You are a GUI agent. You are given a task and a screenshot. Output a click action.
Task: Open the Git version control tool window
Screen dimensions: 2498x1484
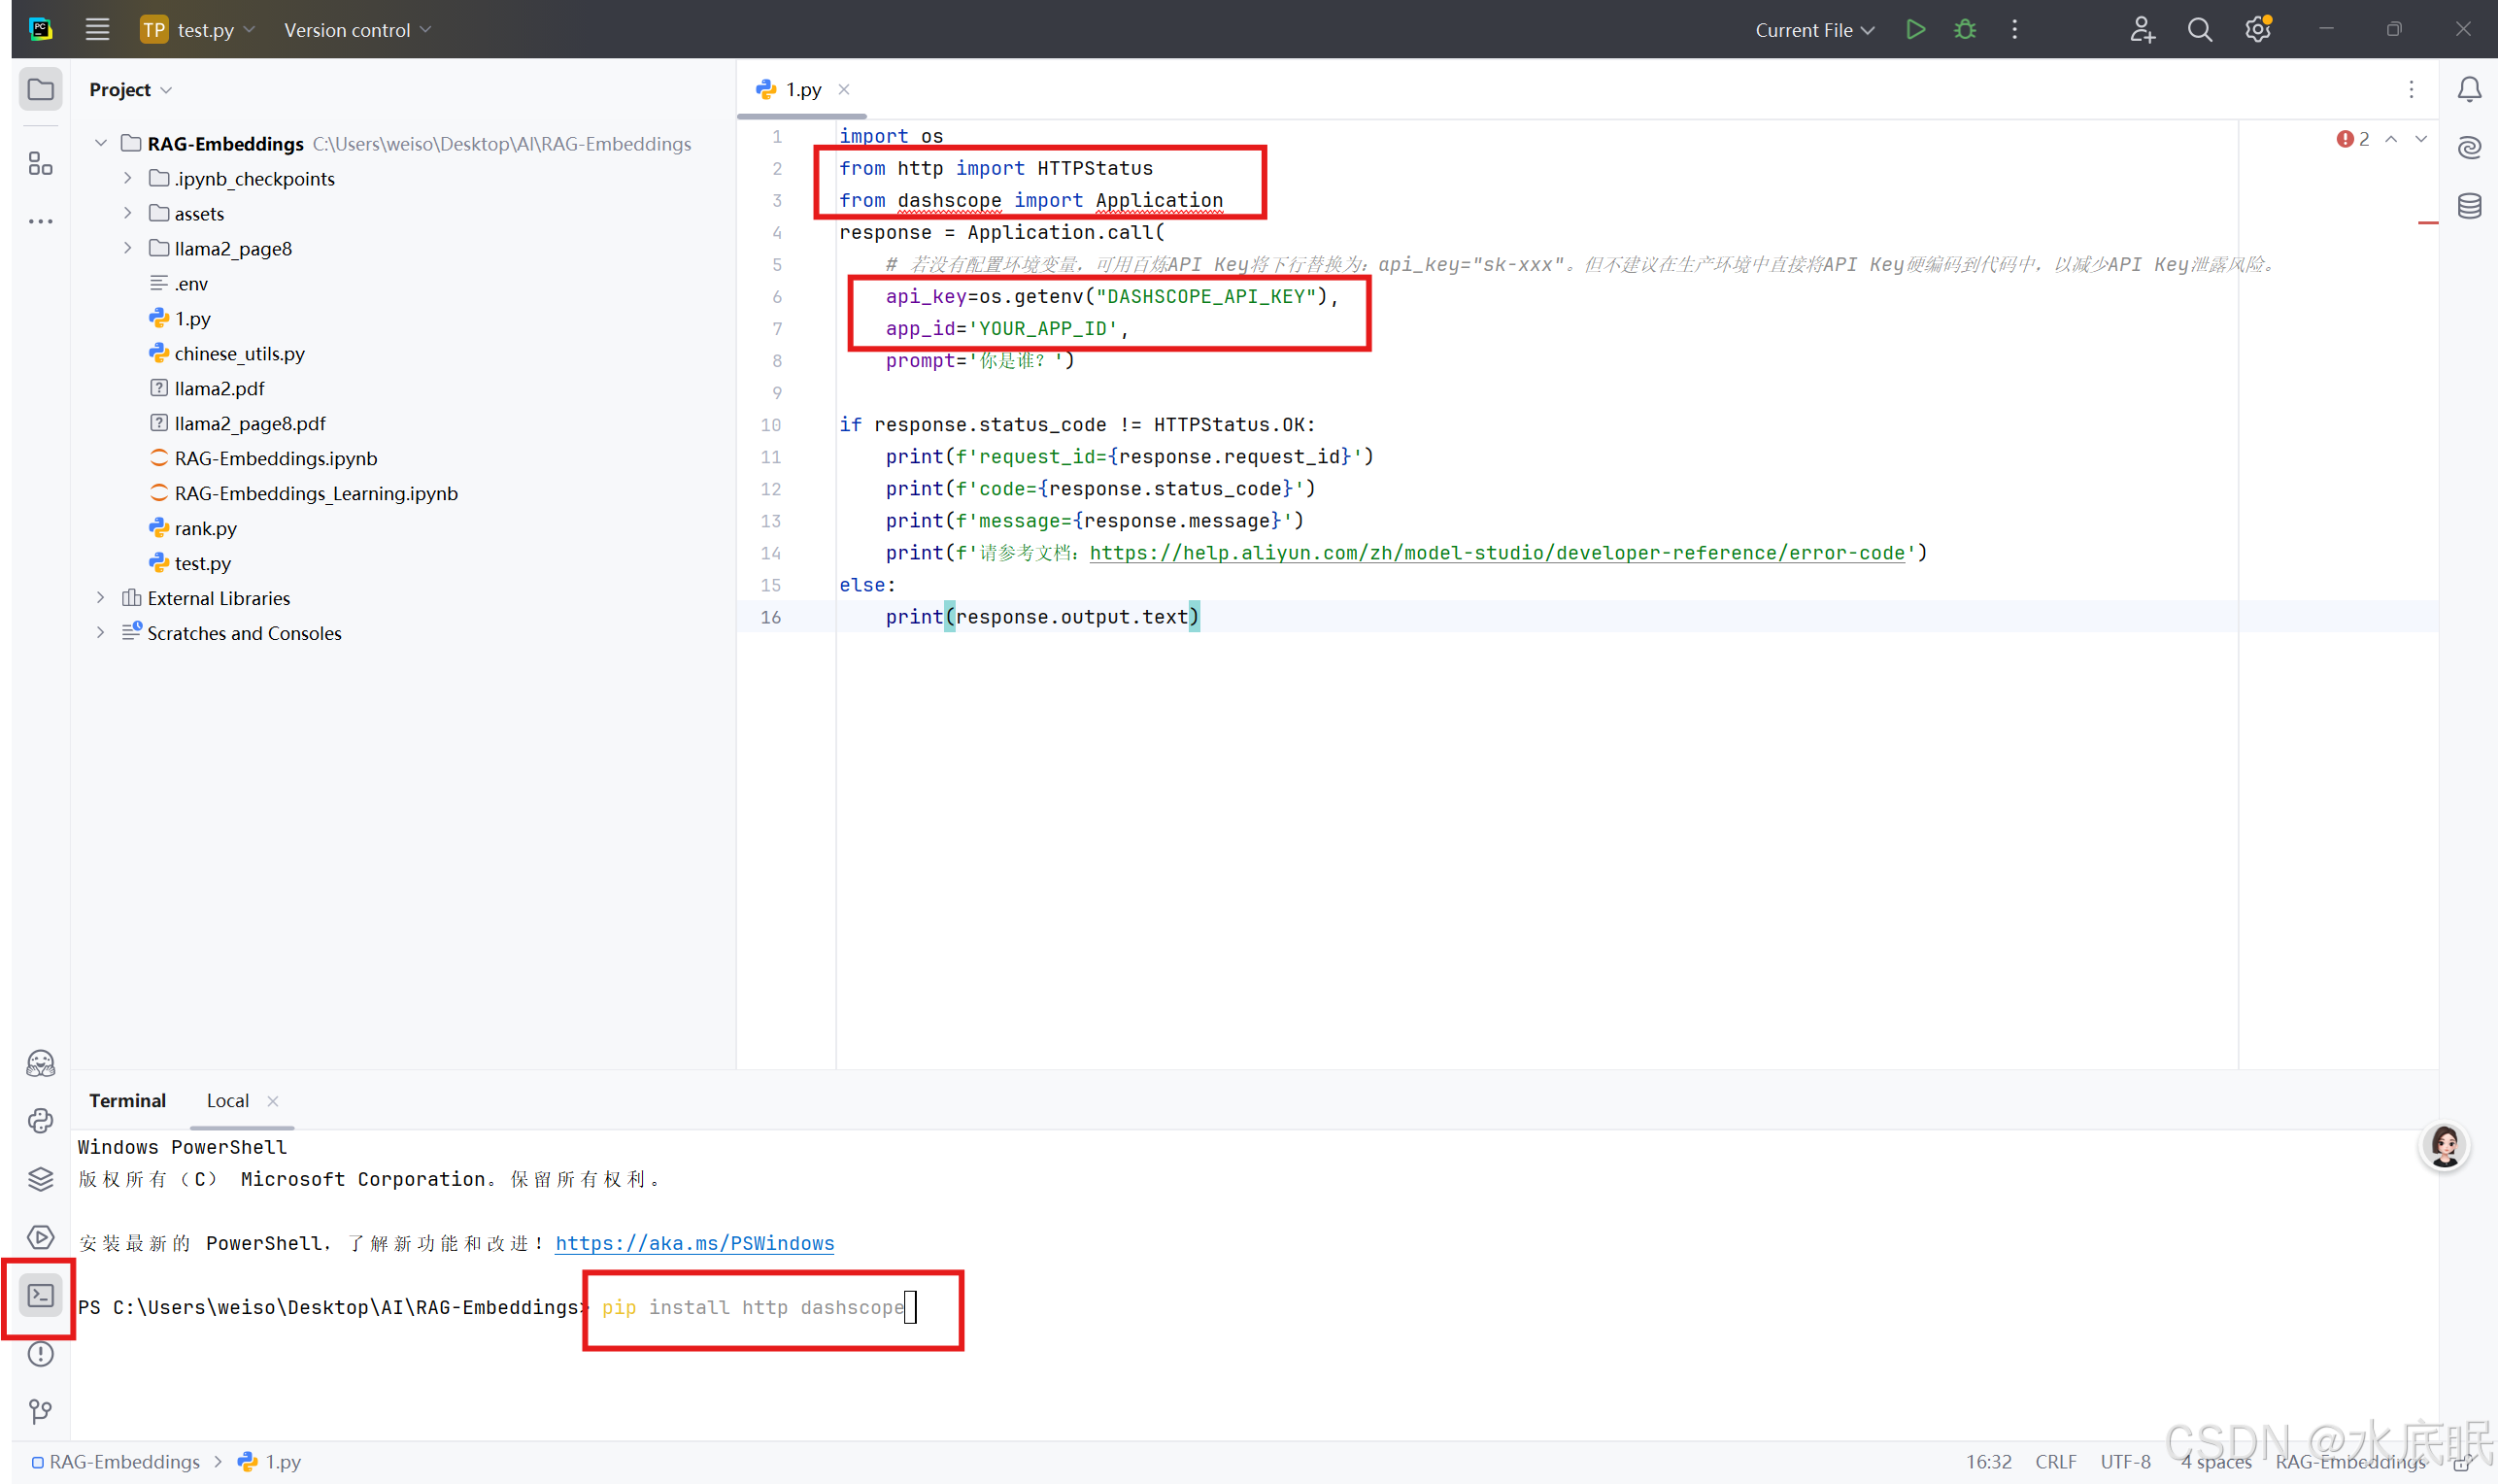pos(40,1411)
